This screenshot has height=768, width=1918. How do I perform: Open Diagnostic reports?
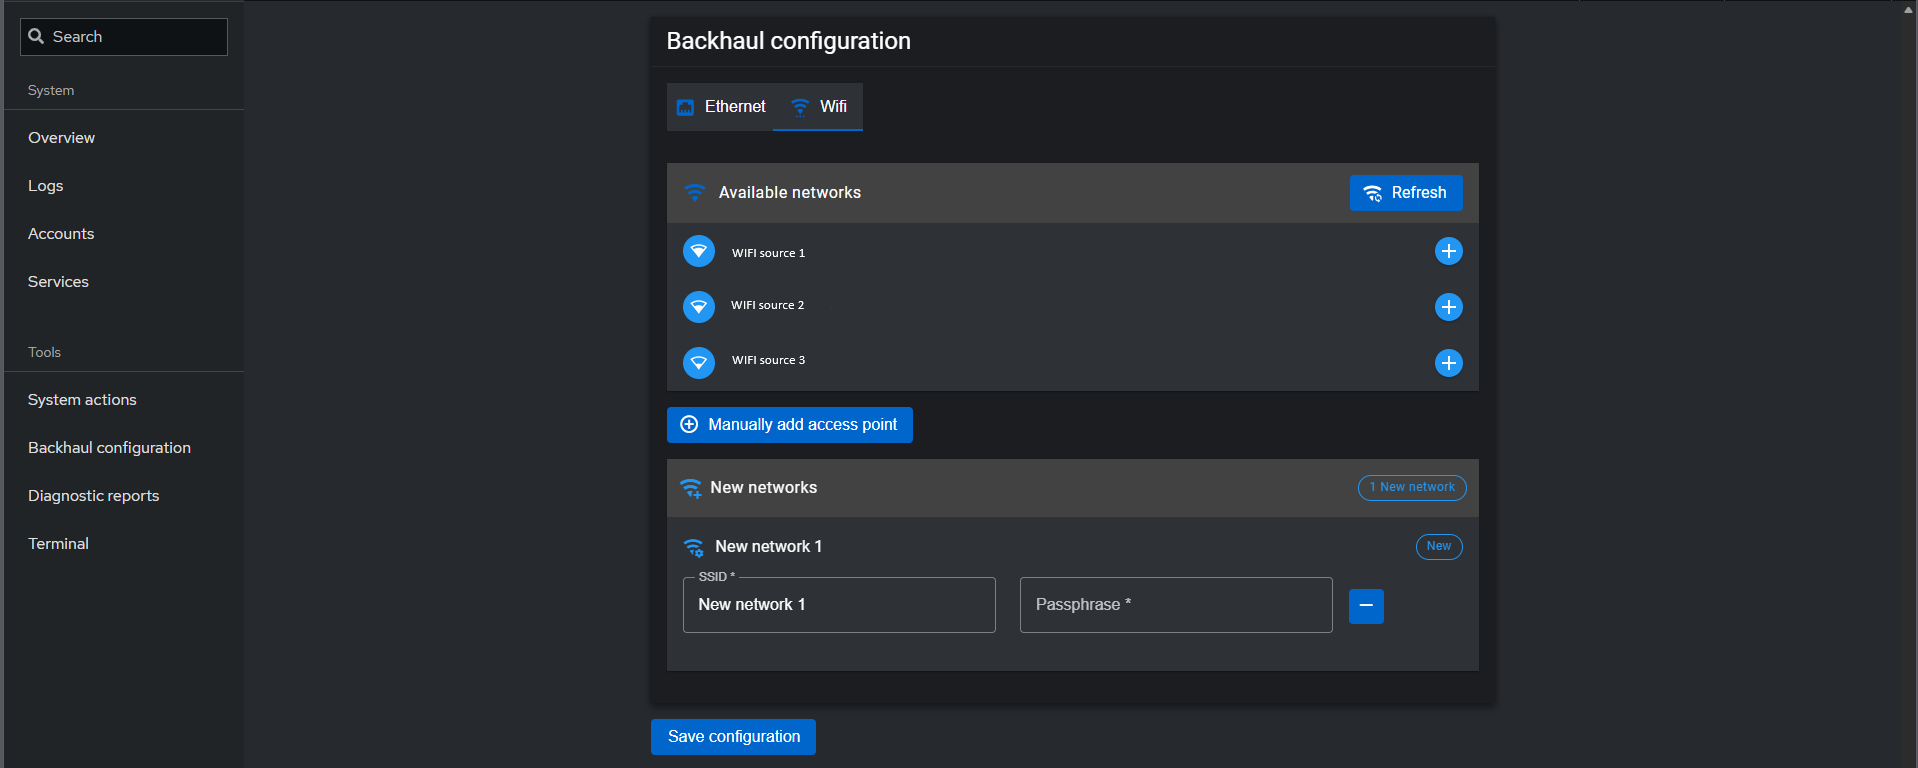pos(94,496)
